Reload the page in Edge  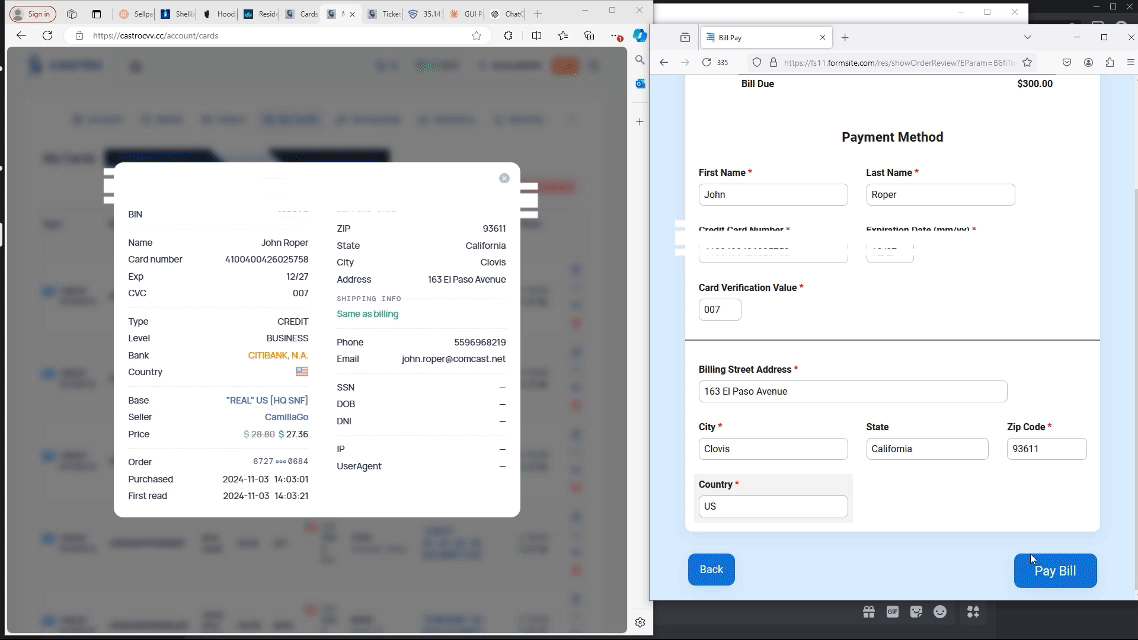pyautogui.click(x=47, y=35)
